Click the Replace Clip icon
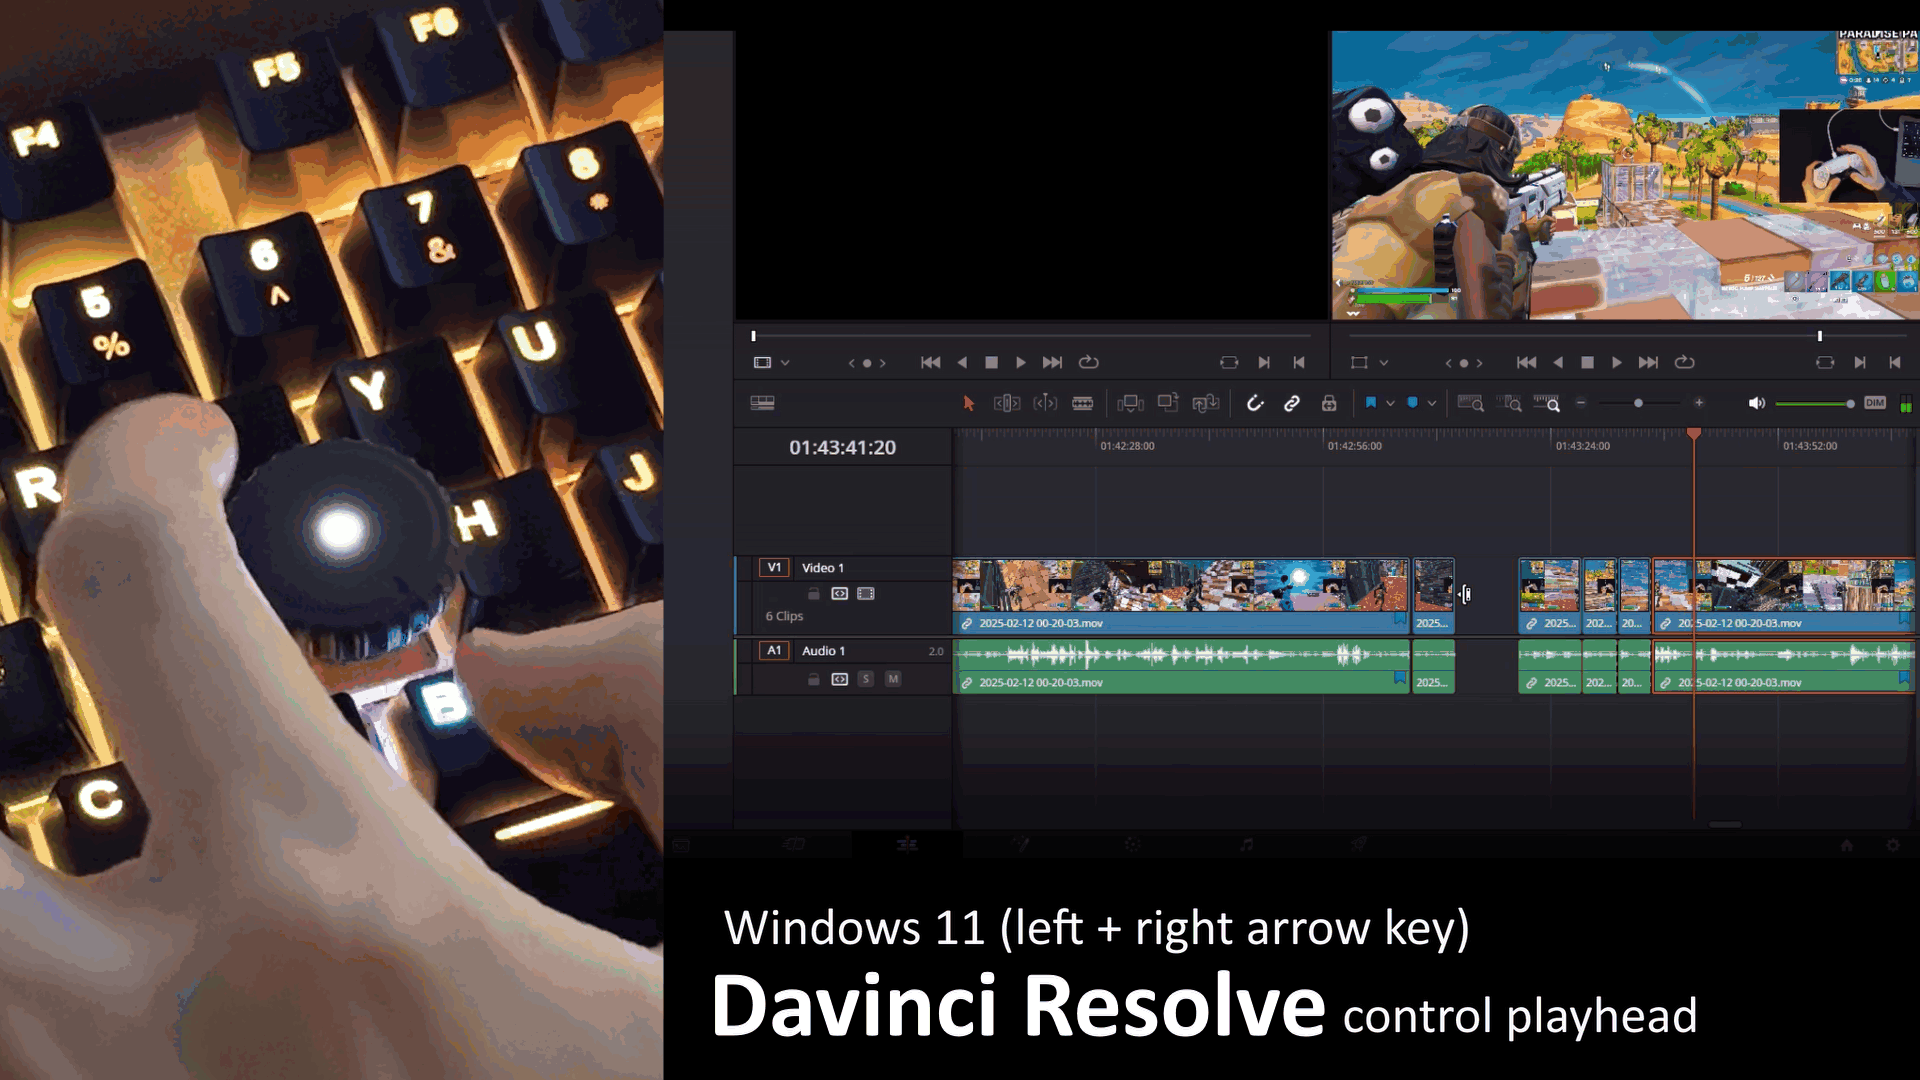Viewport: 1920px width, 1080px height. pos(1207,403)
